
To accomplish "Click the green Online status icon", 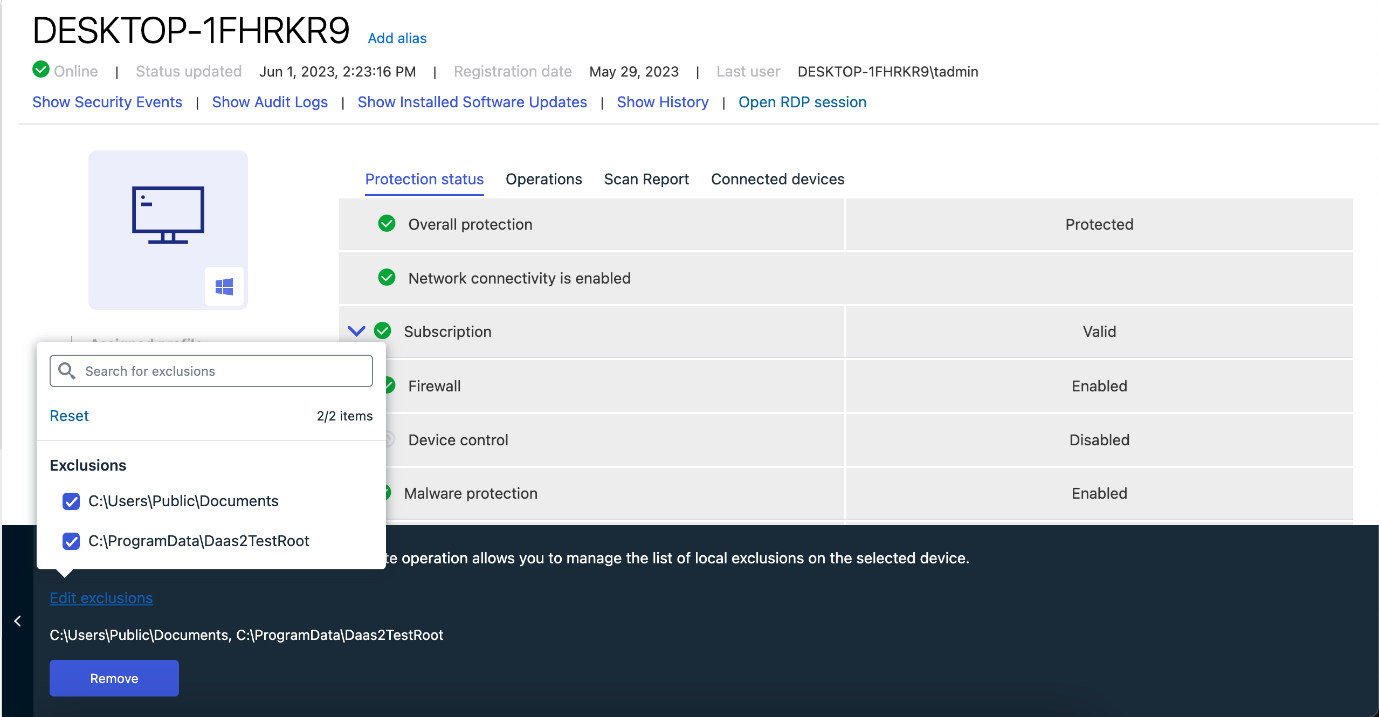I will [41, 69].
